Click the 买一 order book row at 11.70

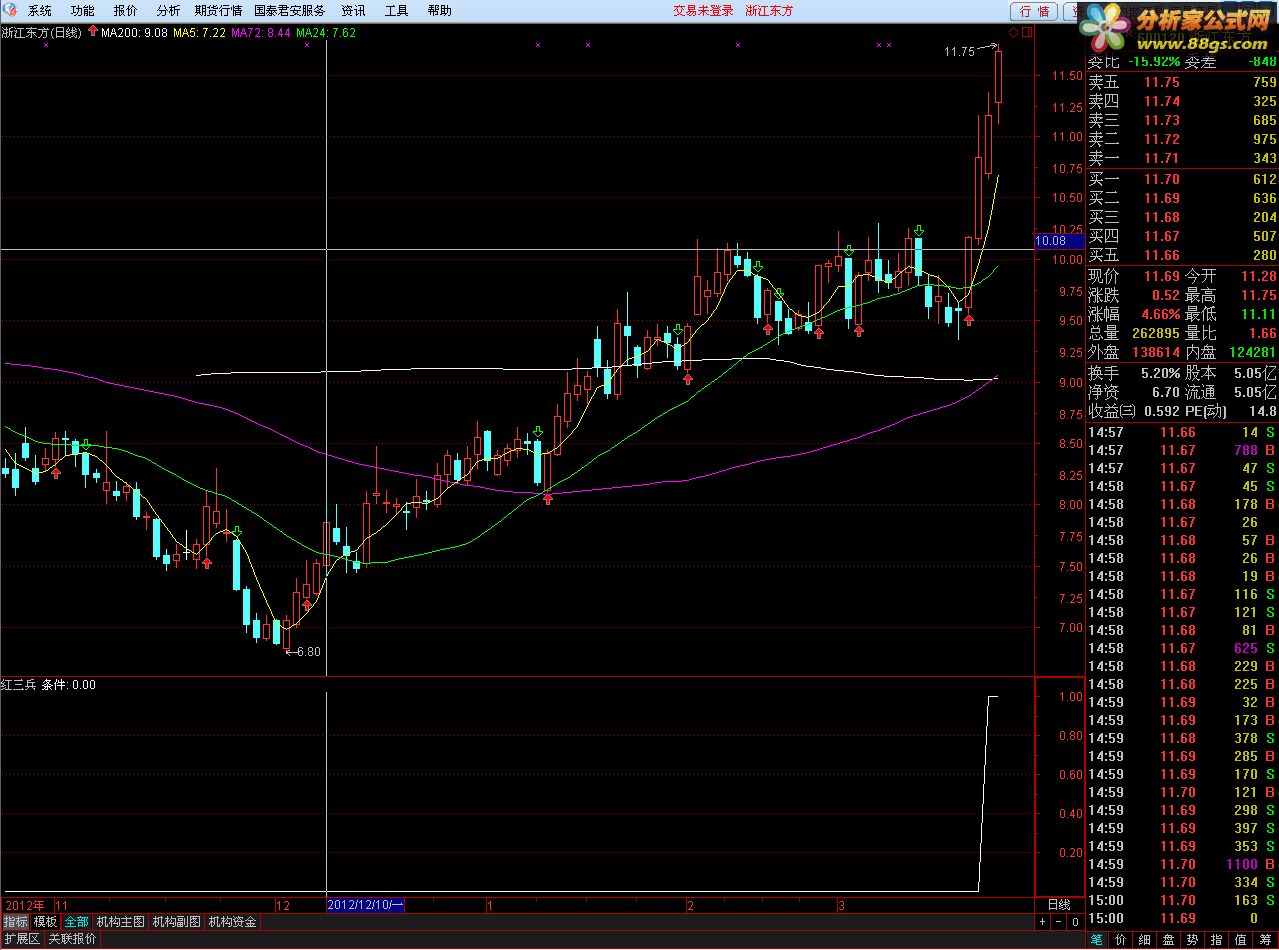pyautogui.click(x=1182, y=179)
